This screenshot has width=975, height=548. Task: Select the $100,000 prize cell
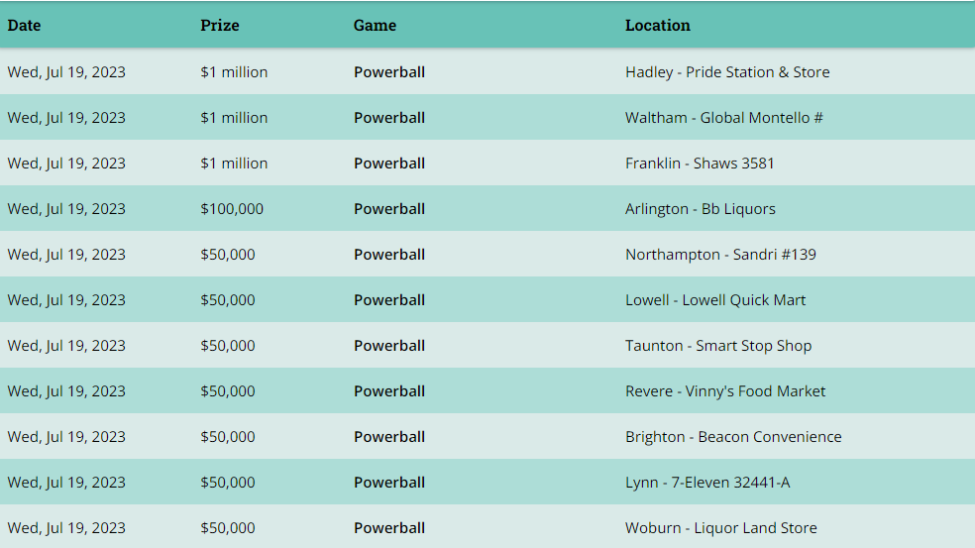point(232,209)
